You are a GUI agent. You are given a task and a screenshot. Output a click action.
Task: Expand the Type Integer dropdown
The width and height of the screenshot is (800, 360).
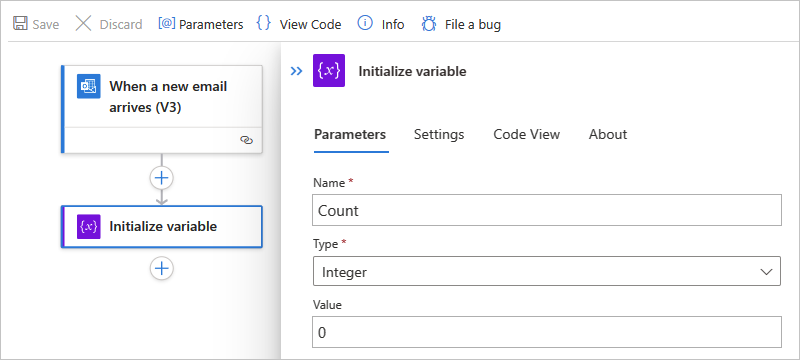click(x=546, y=271)
